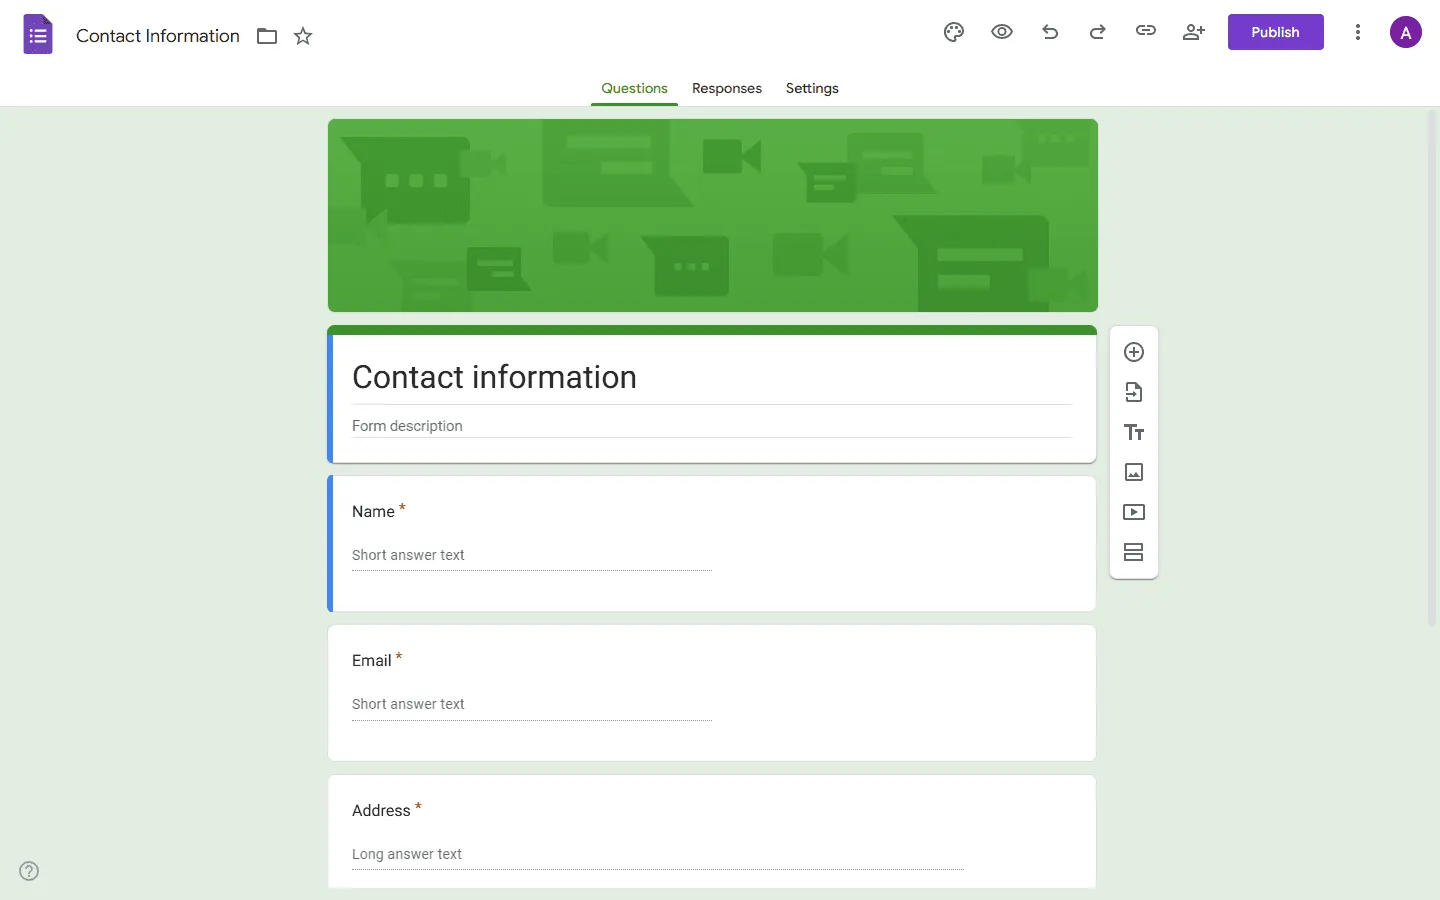The image size is (1440, 900).
Task: Insert an image into the form
Action: tap(1134, 472)
